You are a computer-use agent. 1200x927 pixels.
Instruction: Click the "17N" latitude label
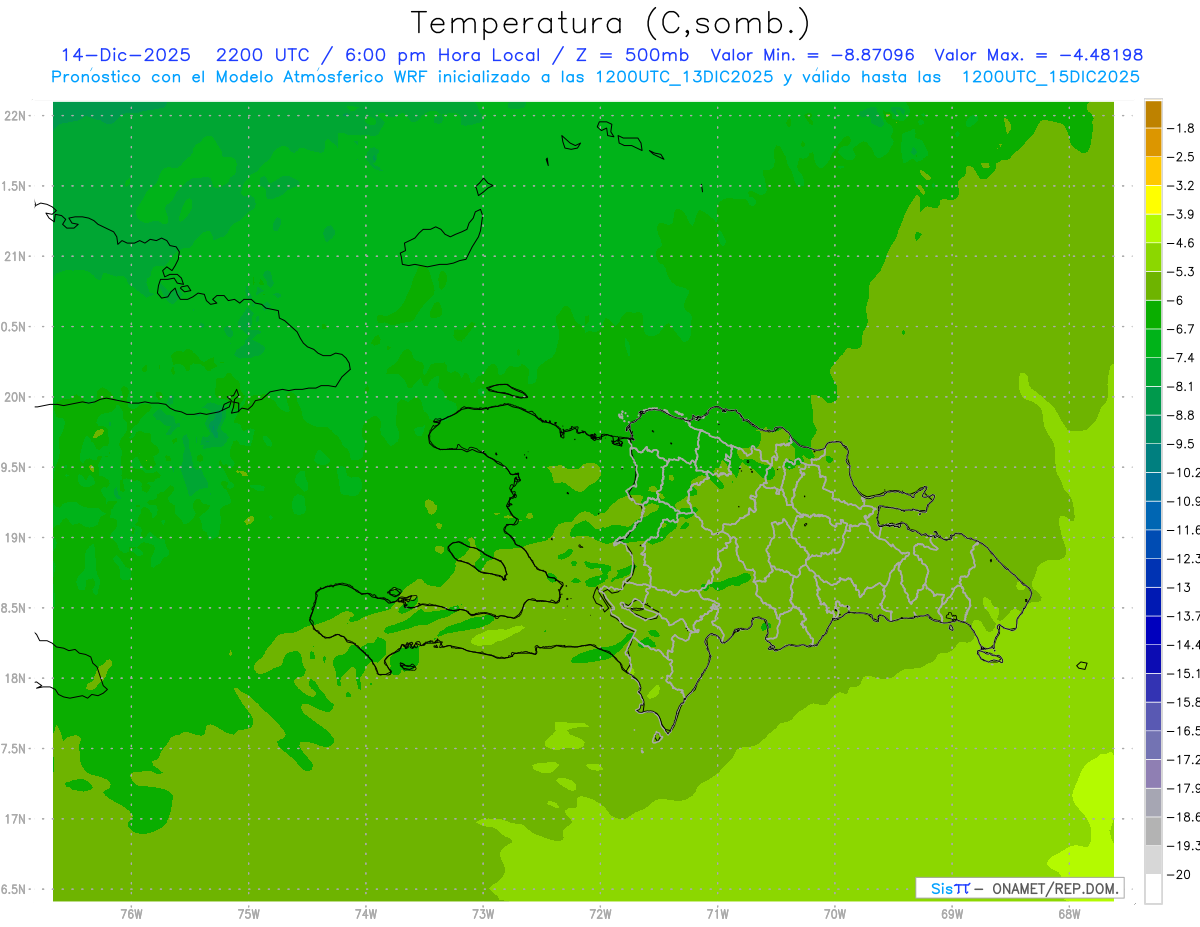point(17,819)
